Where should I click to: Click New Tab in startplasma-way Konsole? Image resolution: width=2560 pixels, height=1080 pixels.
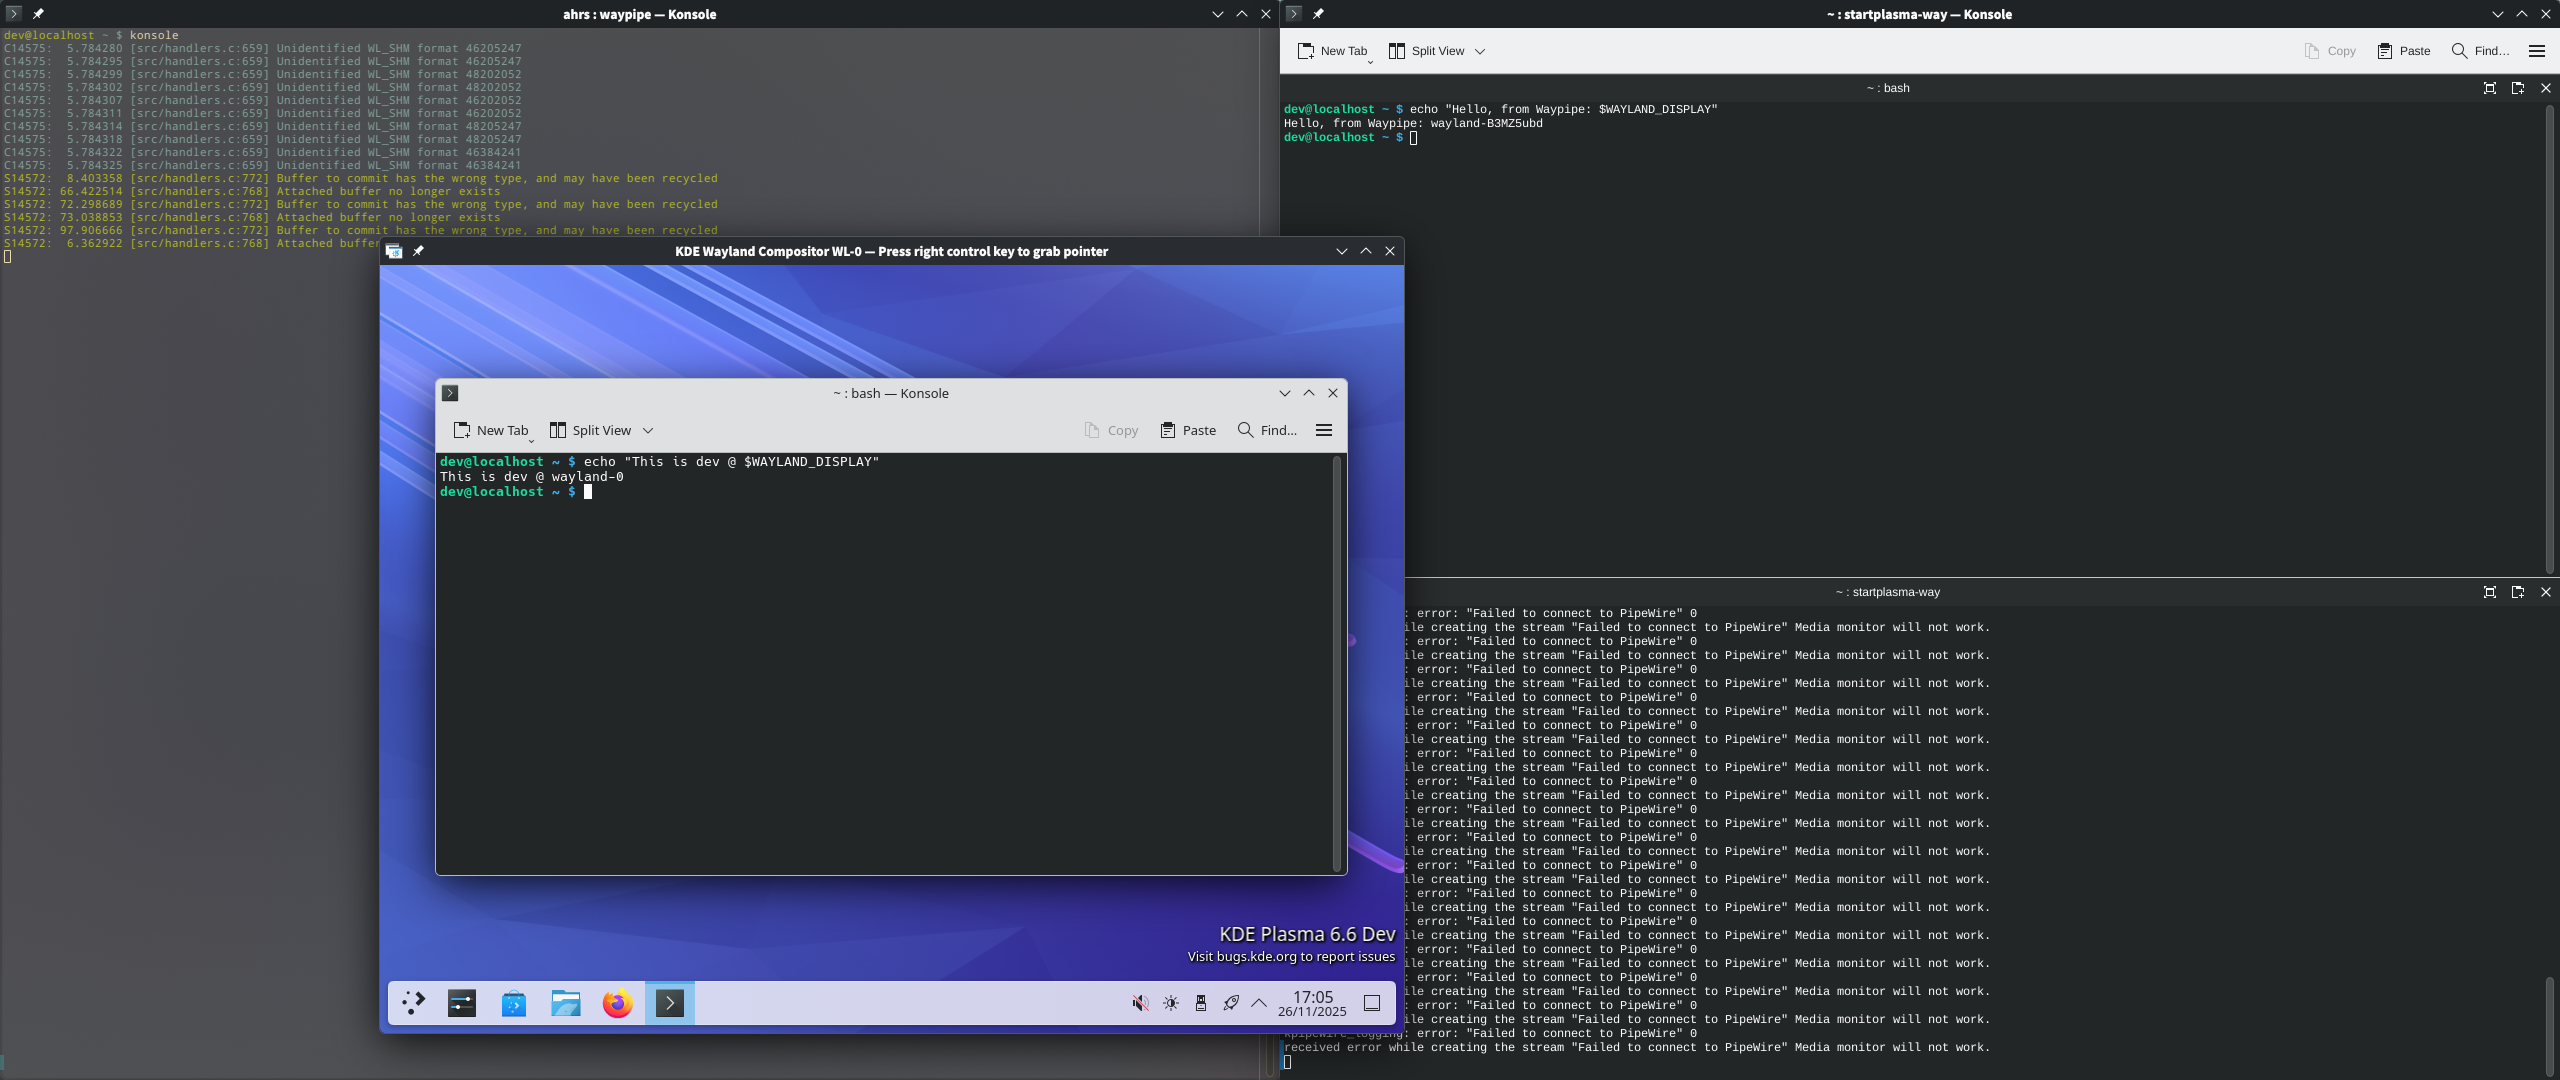pos(1332,51)
